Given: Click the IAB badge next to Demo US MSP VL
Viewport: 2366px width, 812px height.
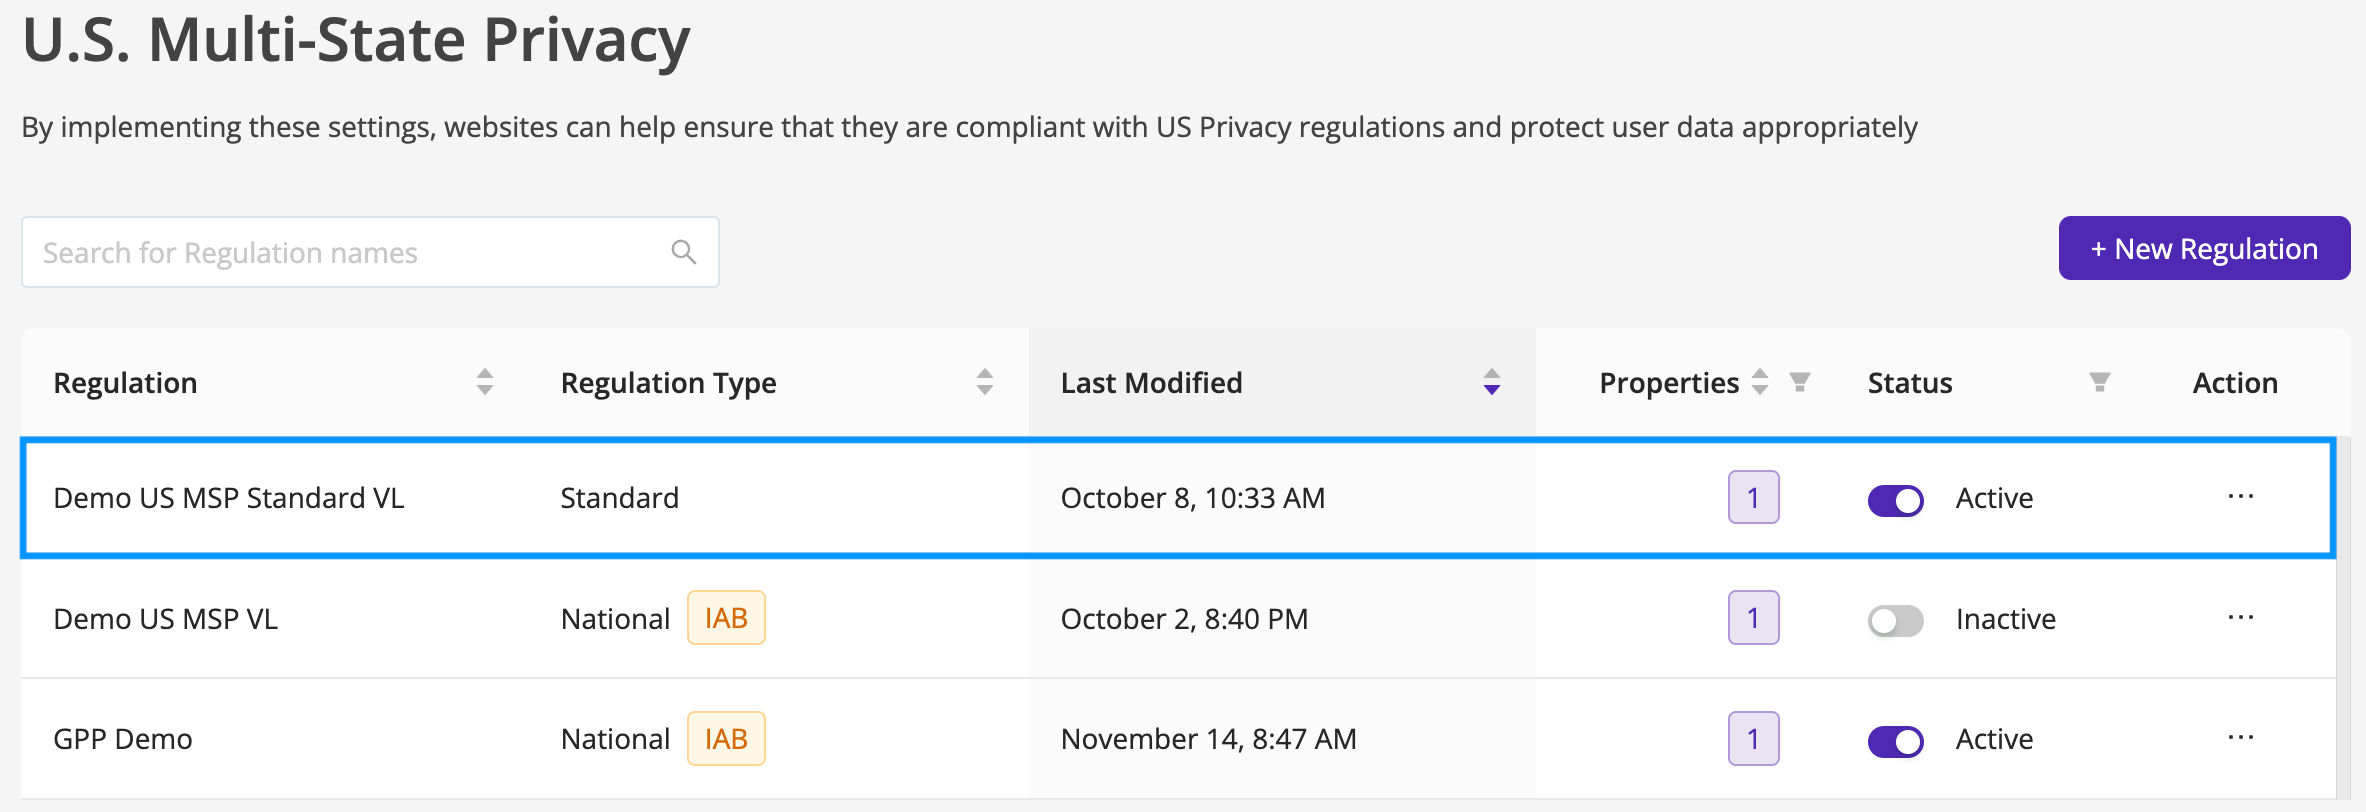Looking at the screenshot, I should [726, 617].
